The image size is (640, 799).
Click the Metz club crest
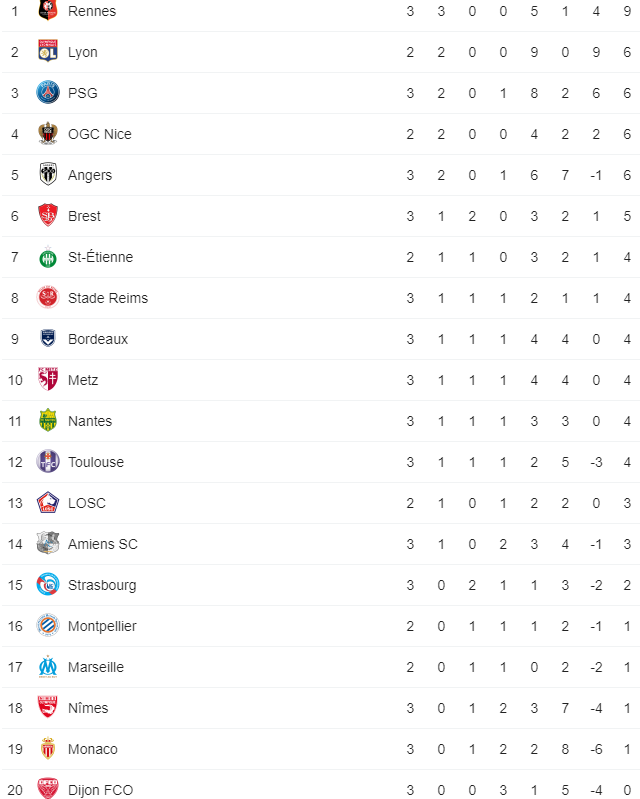point(48,380)
